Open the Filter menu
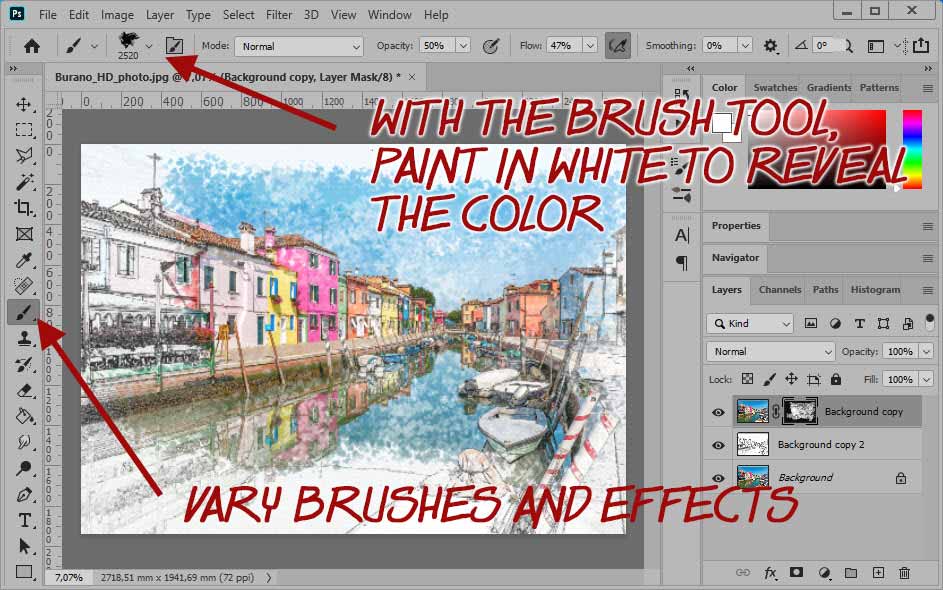This screenshot has height=590, width=943. point(279,15)
